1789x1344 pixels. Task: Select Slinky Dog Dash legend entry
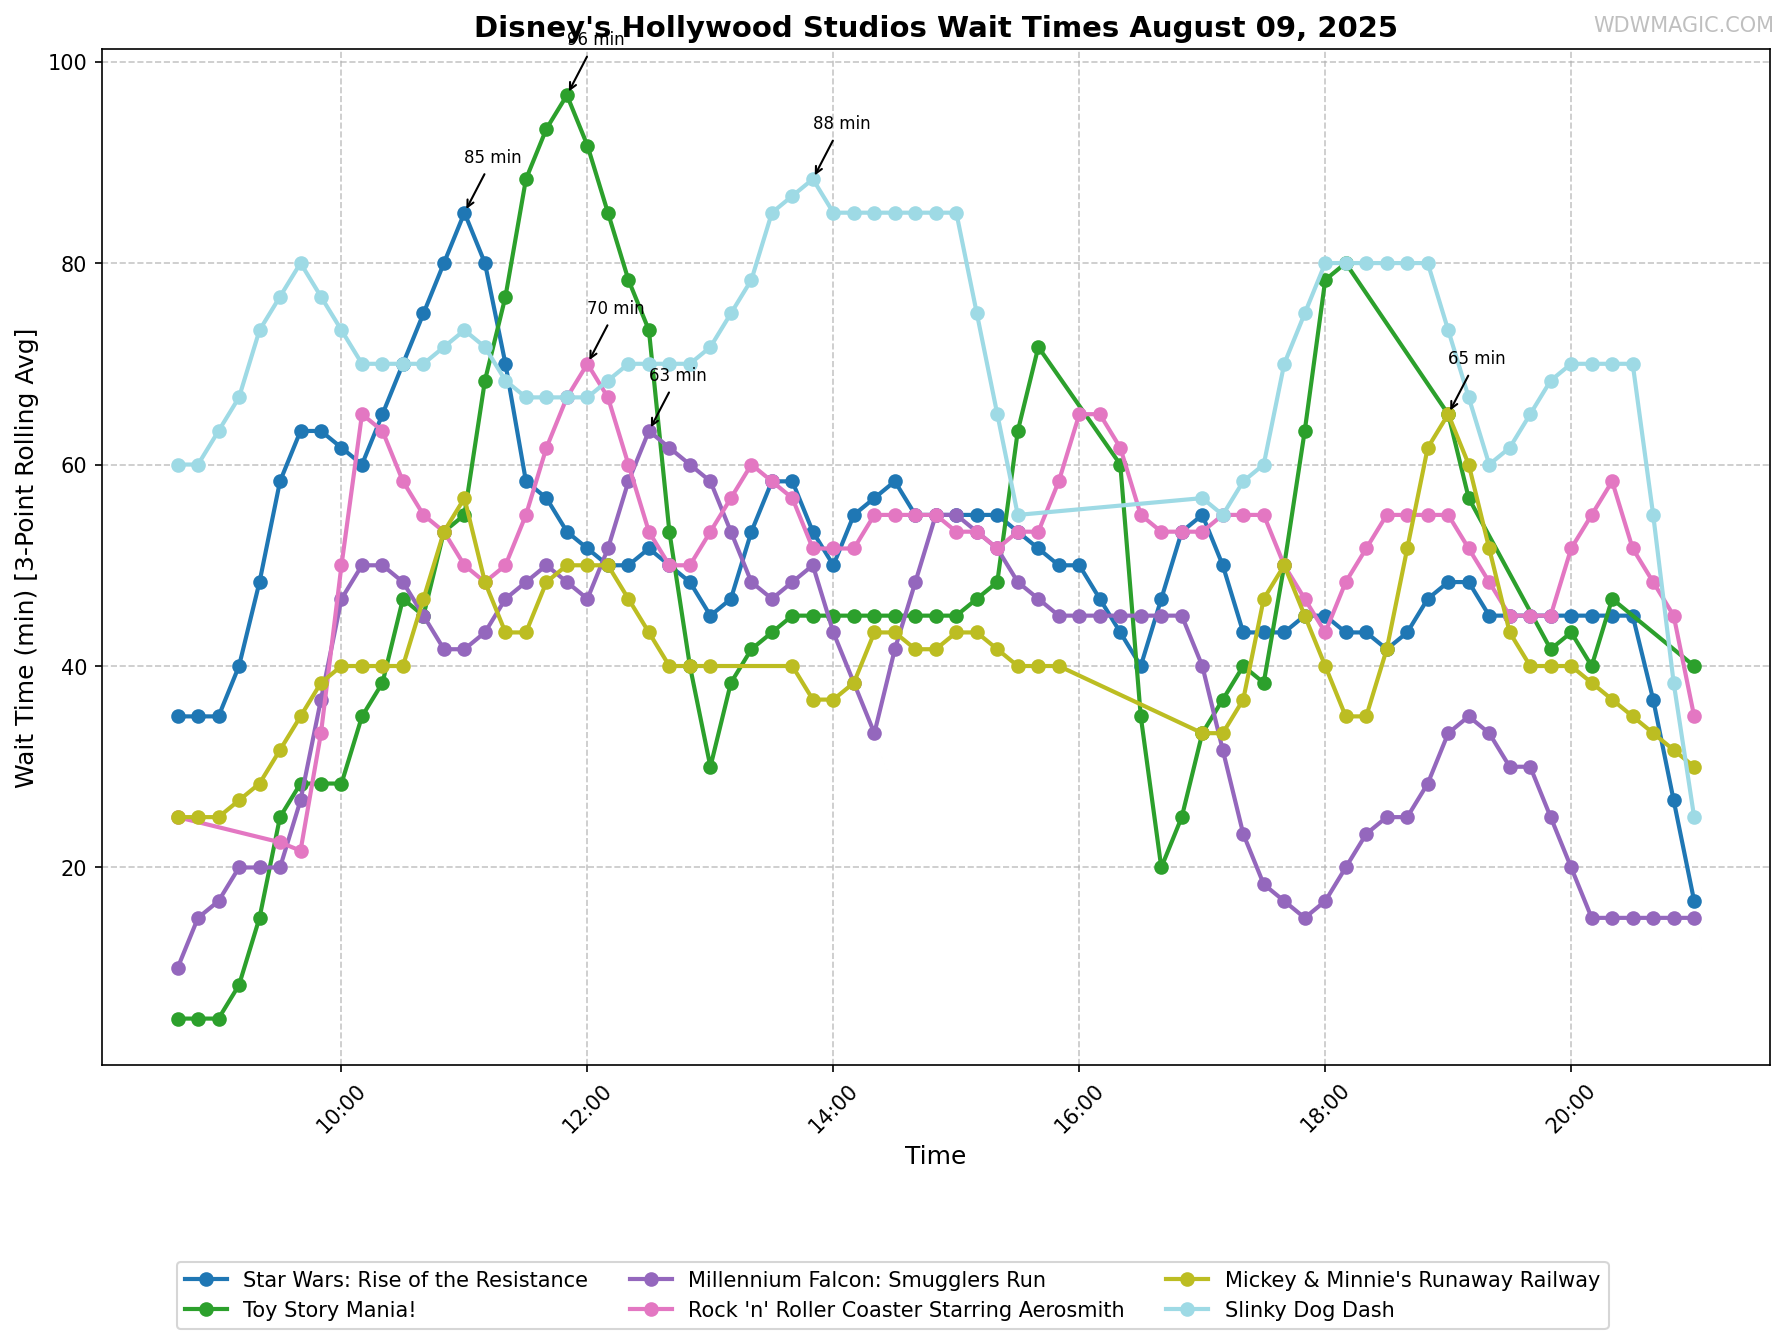1280,1310
